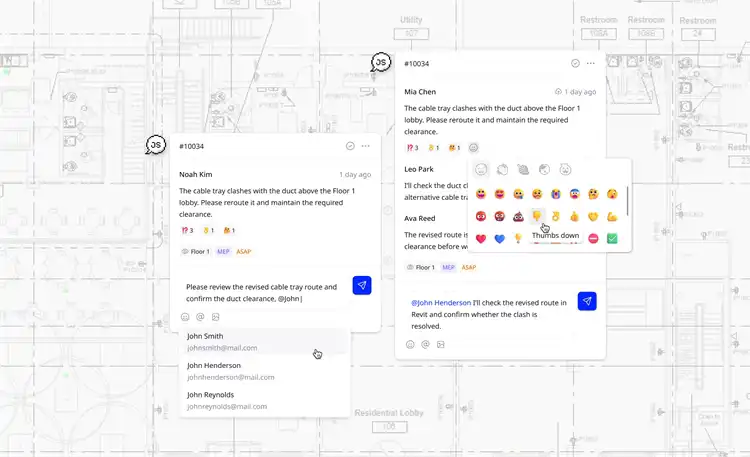Select John Reynolds from mention suggestions
Viewport: 750px width, 457px height.
point(264,400)
